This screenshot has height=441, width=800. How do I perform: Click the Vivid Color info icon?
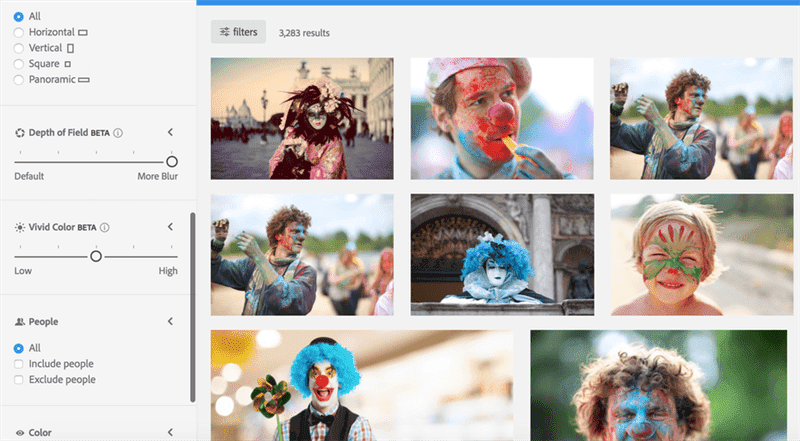coord(105,227)
